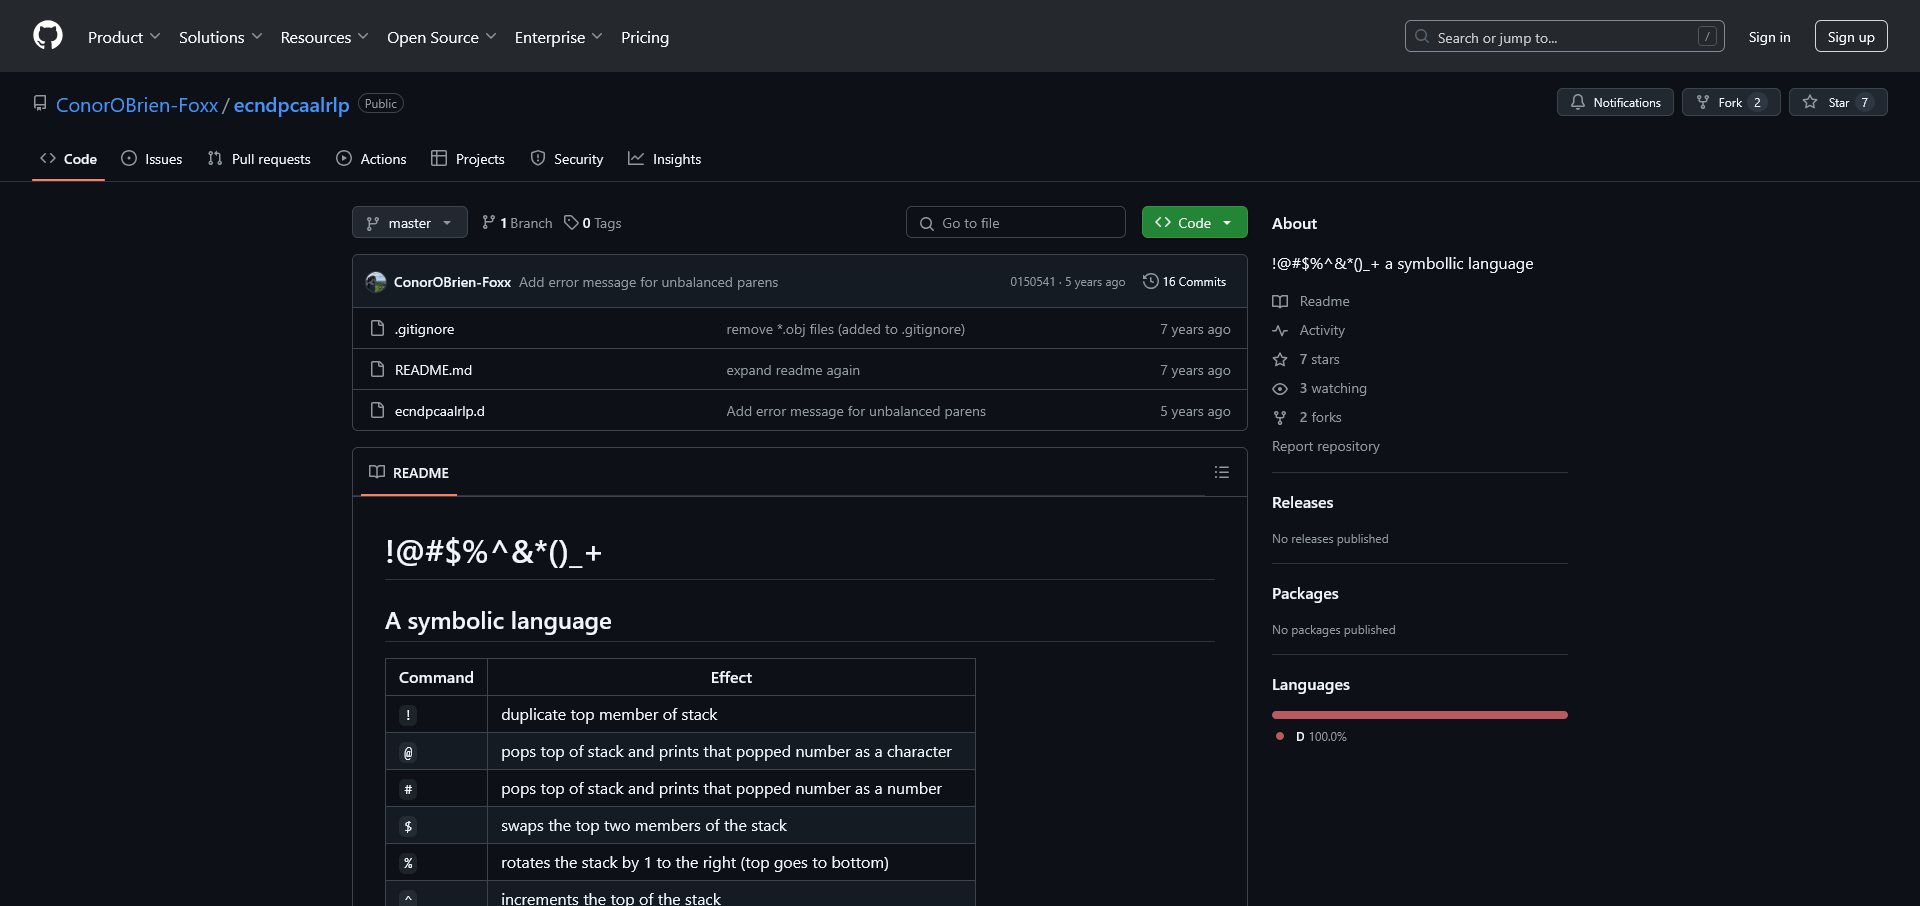Viewport: 1920px width, 906px height.
Task: Click D 100.0% language entry
Action: 1321,736
